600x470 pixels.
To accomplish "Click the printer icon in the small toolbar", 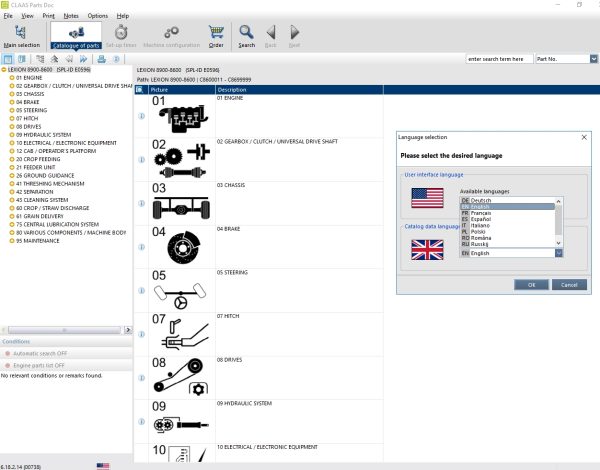I will [101, 59].
